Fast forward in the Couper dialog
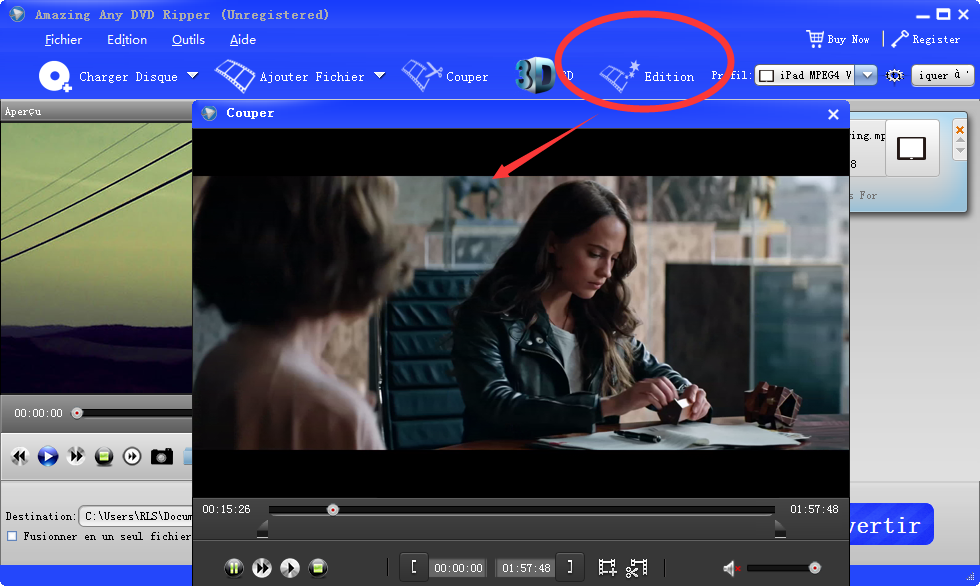 pyautogui.click(x=262, y=568)
